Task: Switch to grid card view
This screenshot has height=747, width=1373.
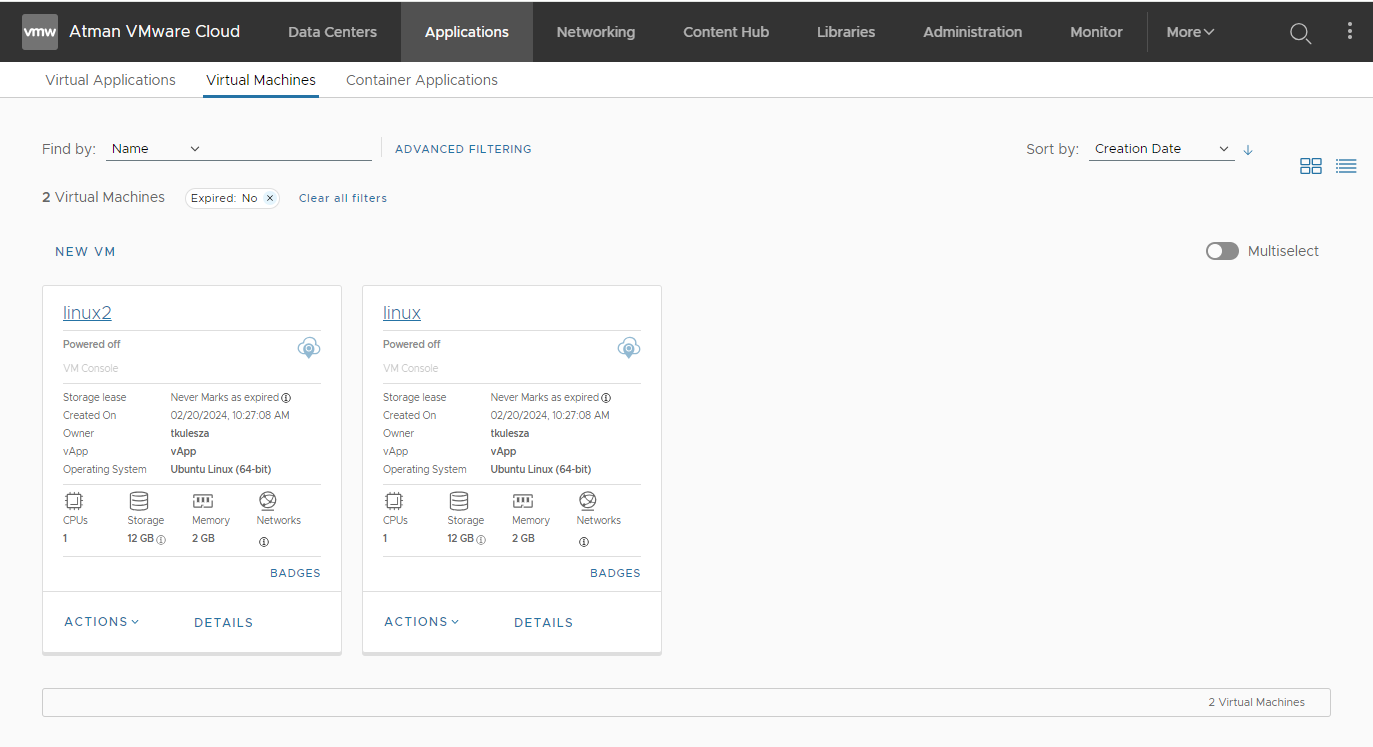Action: (x=1310, y=166)
